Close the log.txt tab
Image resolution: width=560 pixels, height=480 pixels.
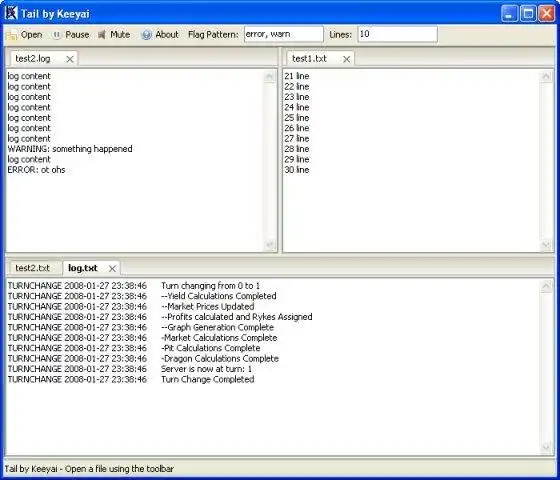point(112,269)
